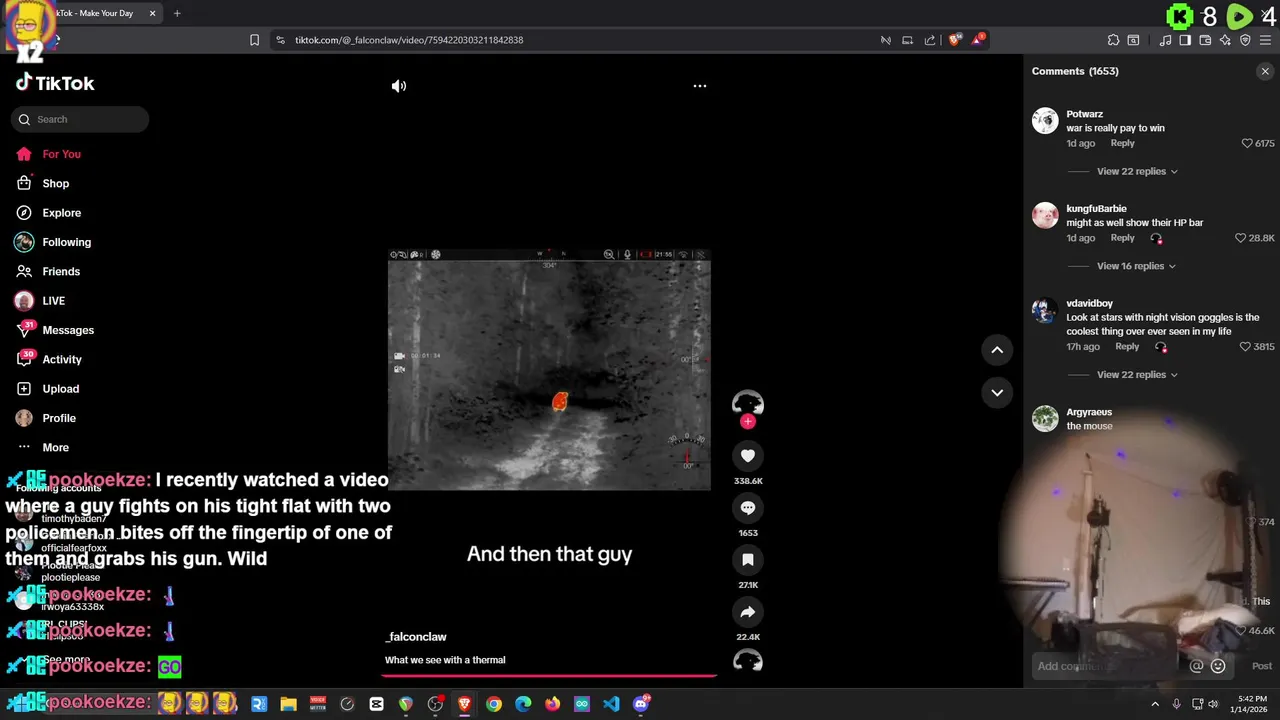Open the Brave Rewards triangle icon

[979, 40]
